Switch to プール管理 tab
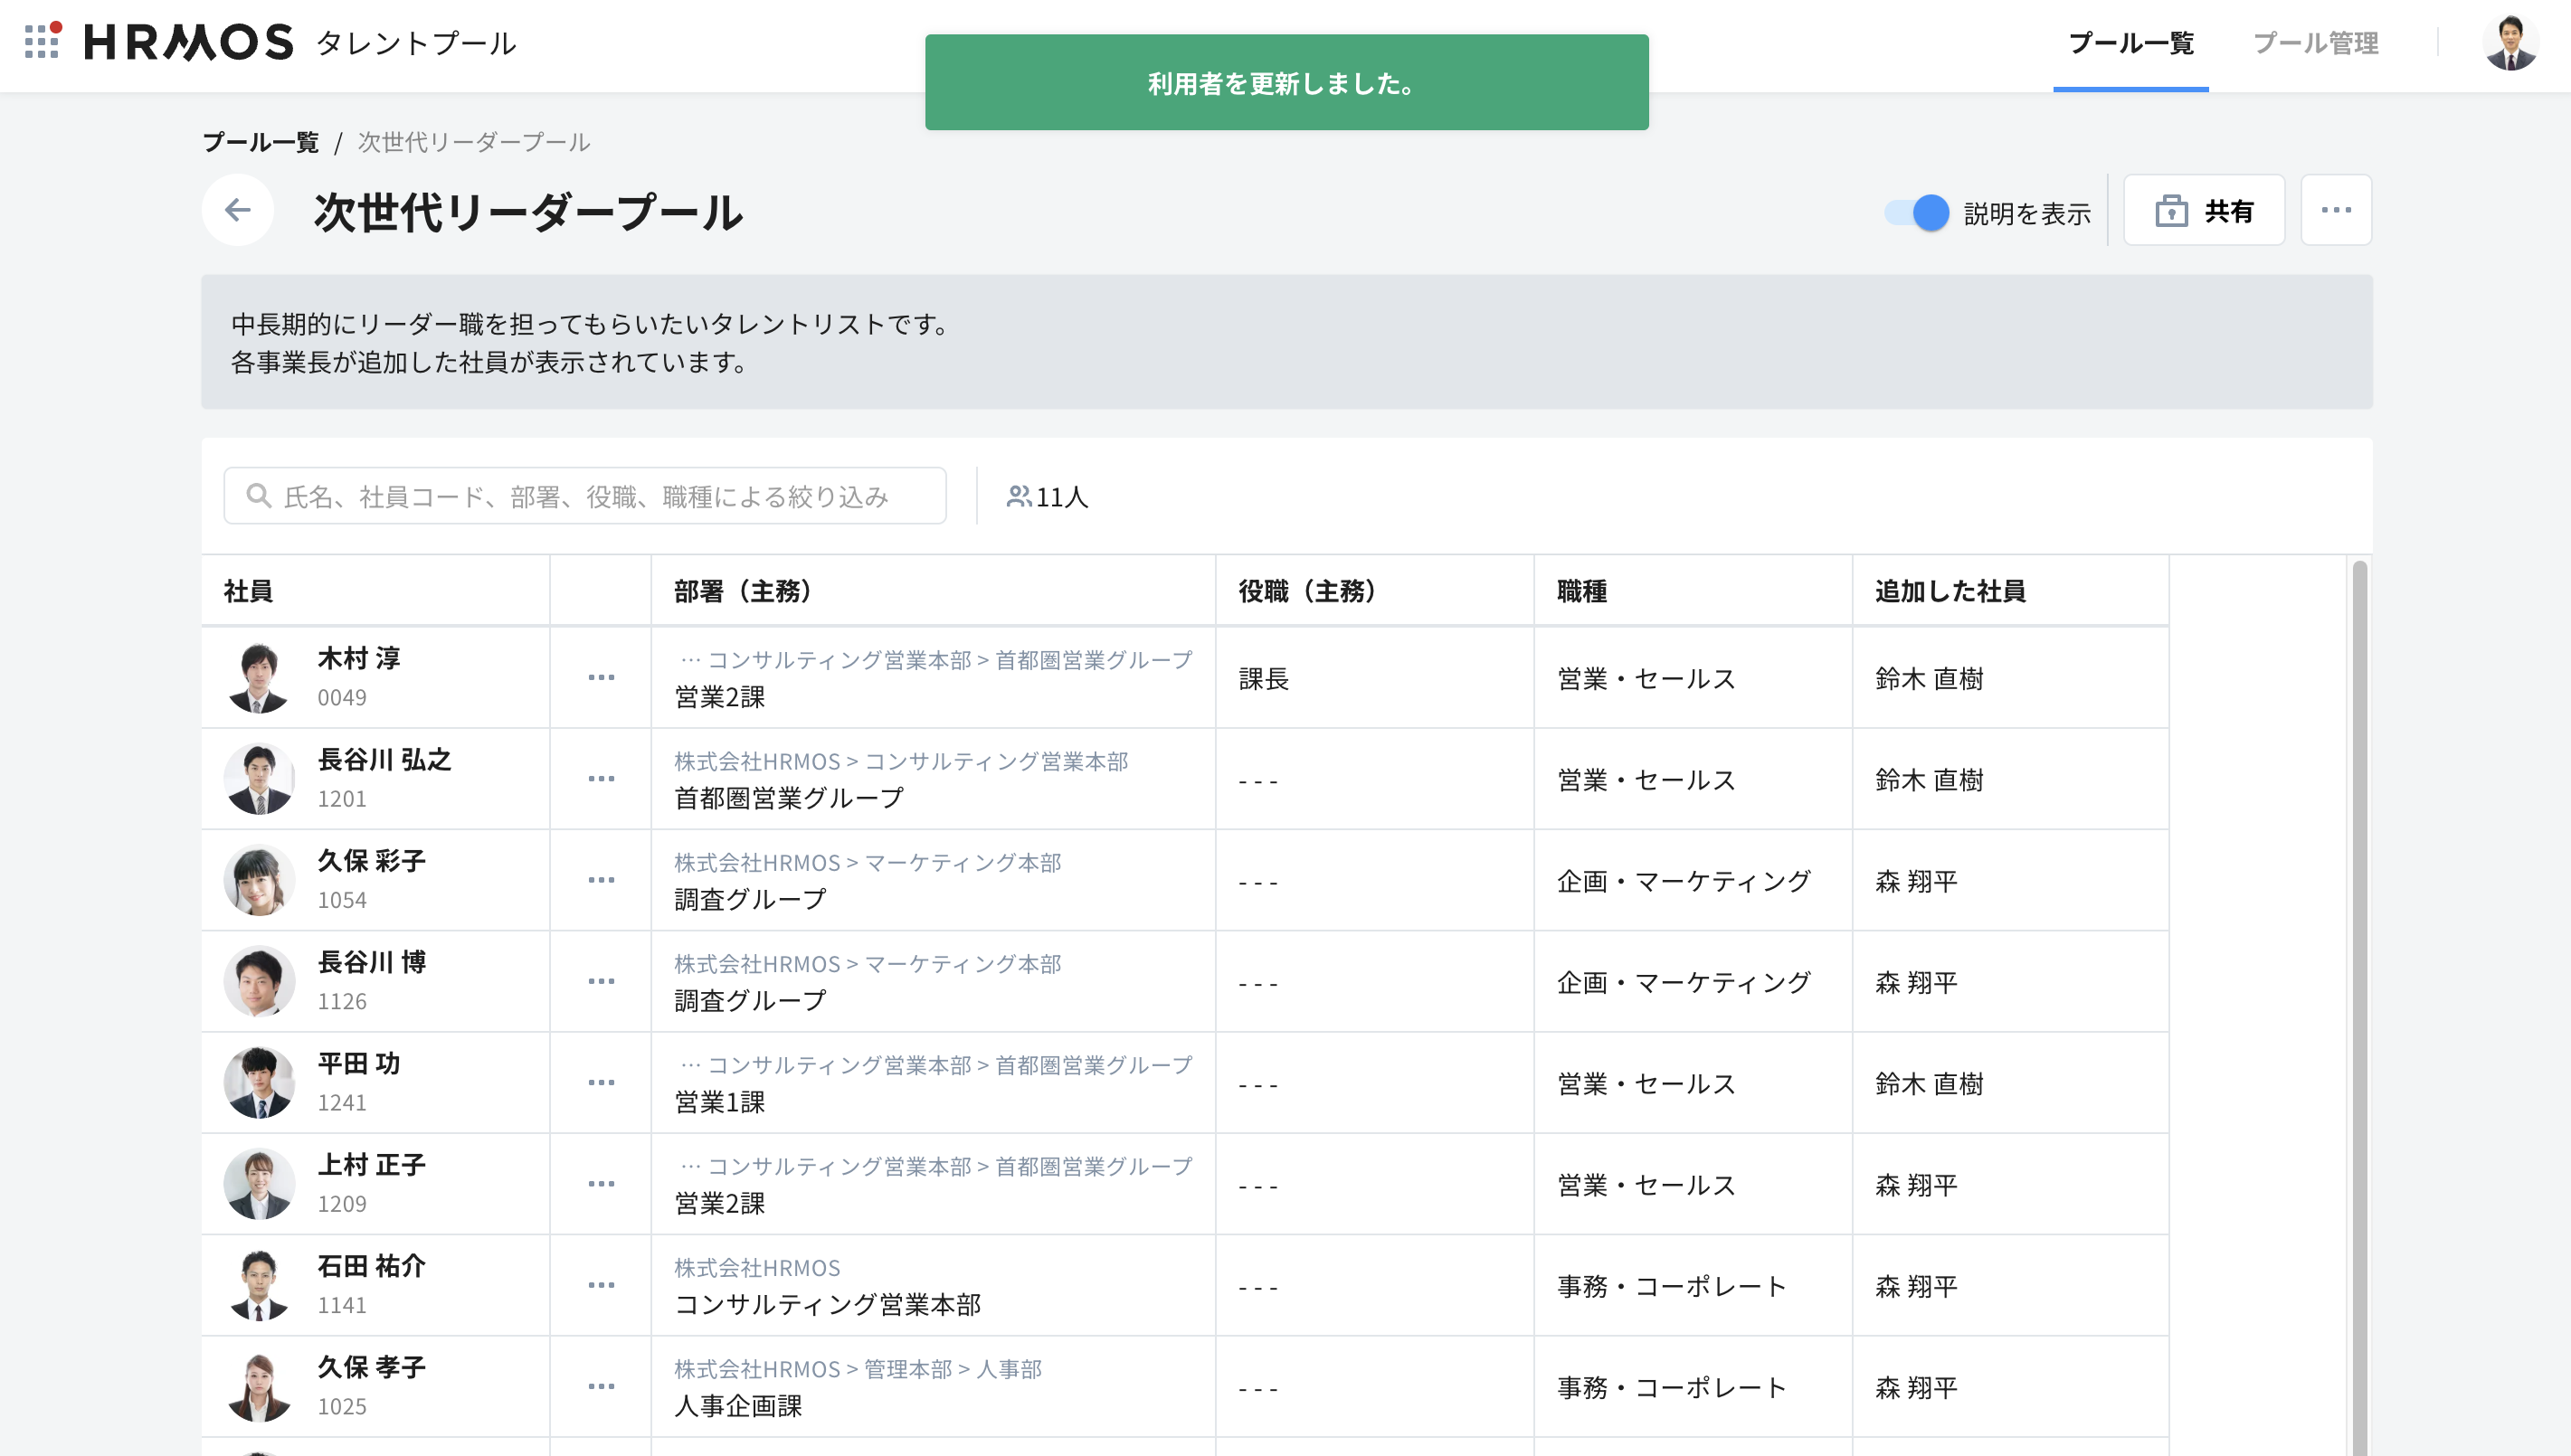Screen dimensions: 2571x1456 coord(2315,43)
